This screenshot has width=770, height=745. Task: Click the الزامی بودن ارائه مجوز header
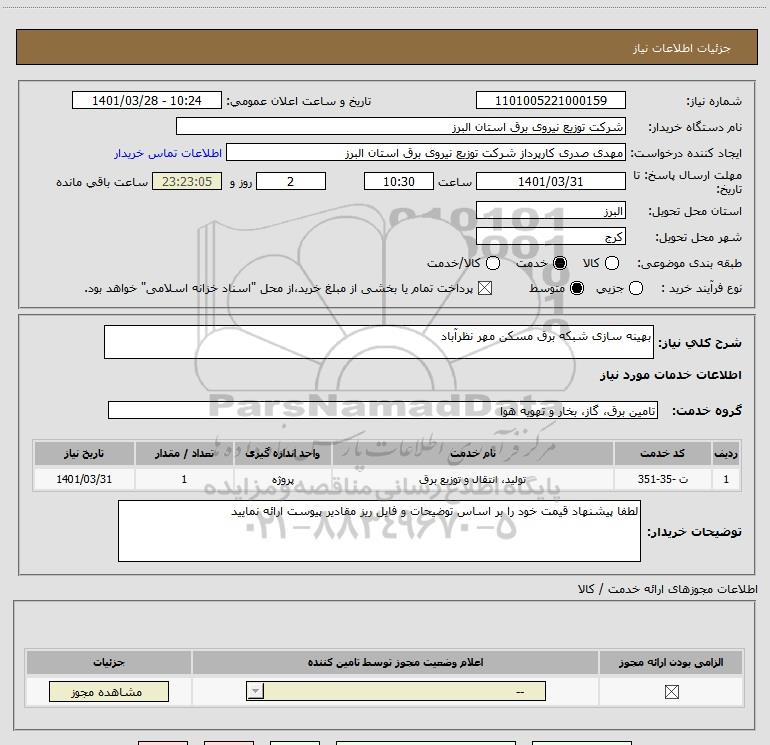671,662
